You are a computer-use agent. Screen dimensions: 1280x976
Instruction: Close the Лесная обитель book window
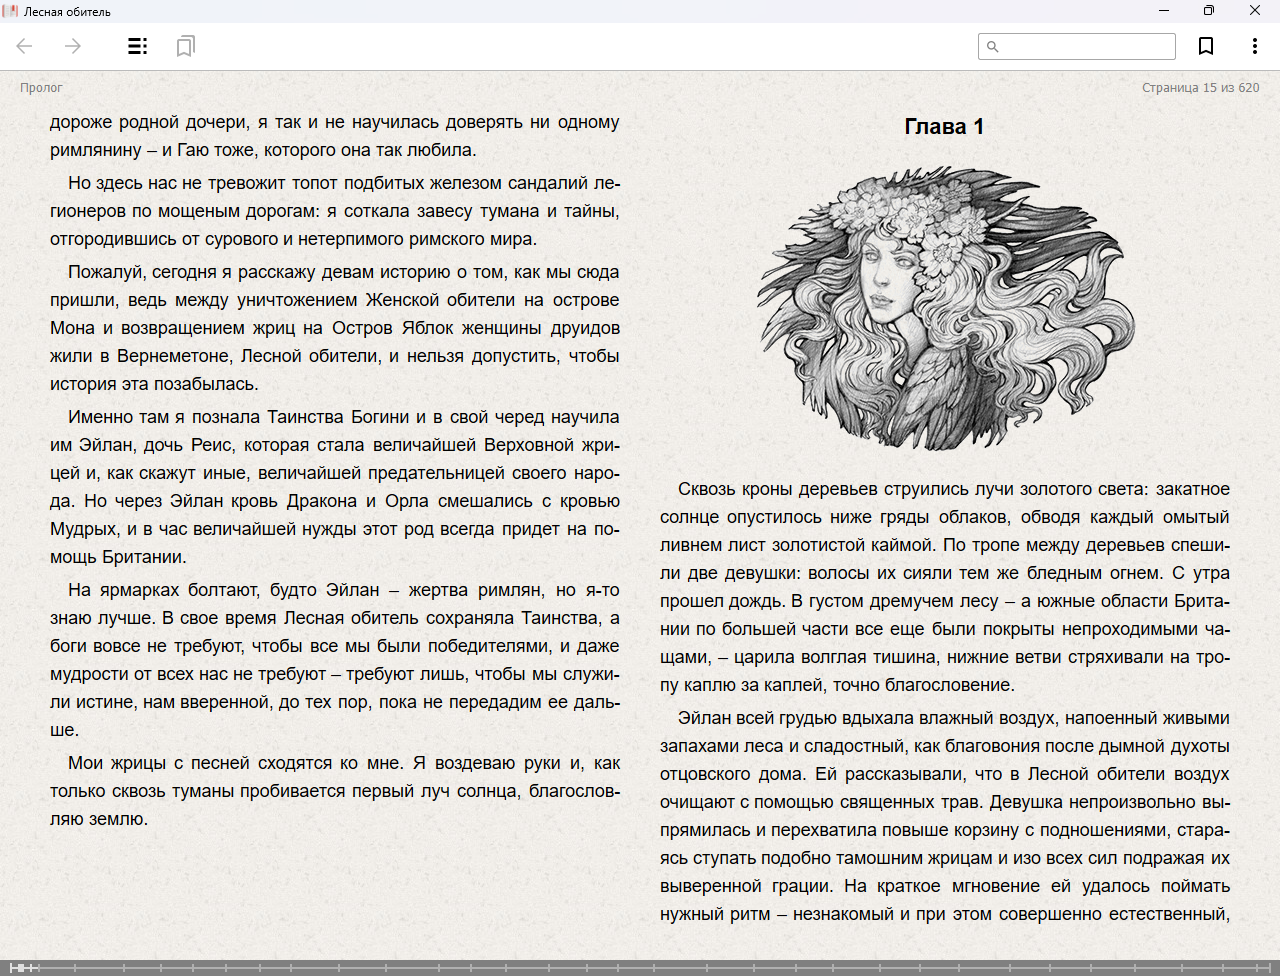[x=1254, y=11]
